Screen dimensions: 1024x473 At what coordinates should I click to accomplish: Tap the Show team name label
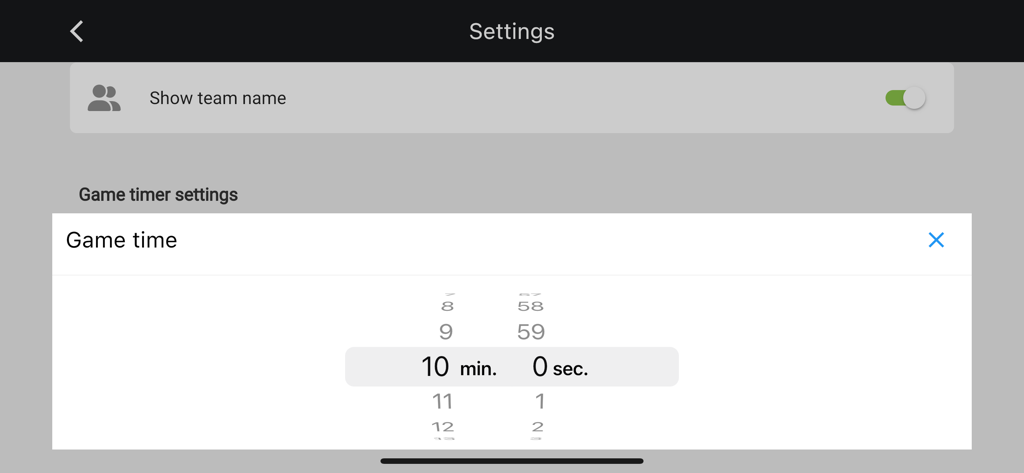tap(217, 98)
